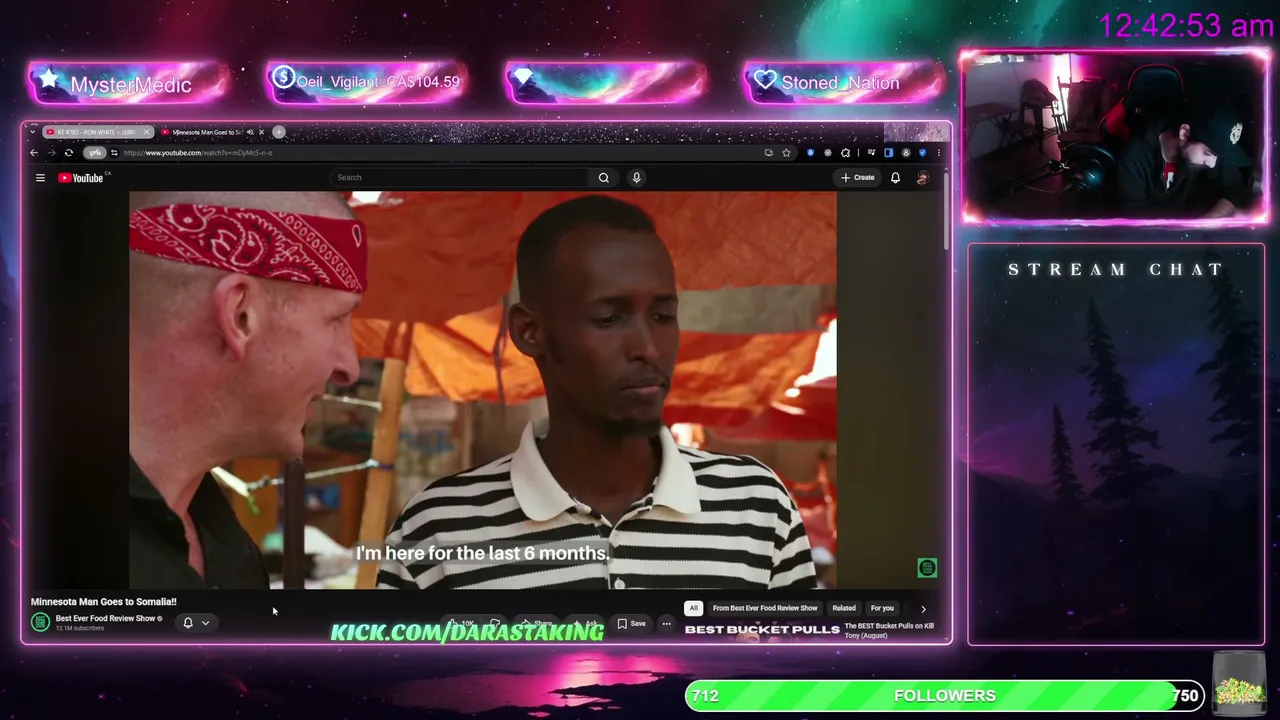1280x720 pixels.
Task: Click the Stoned_Nation overlay badge
Action: click(842, 82)
